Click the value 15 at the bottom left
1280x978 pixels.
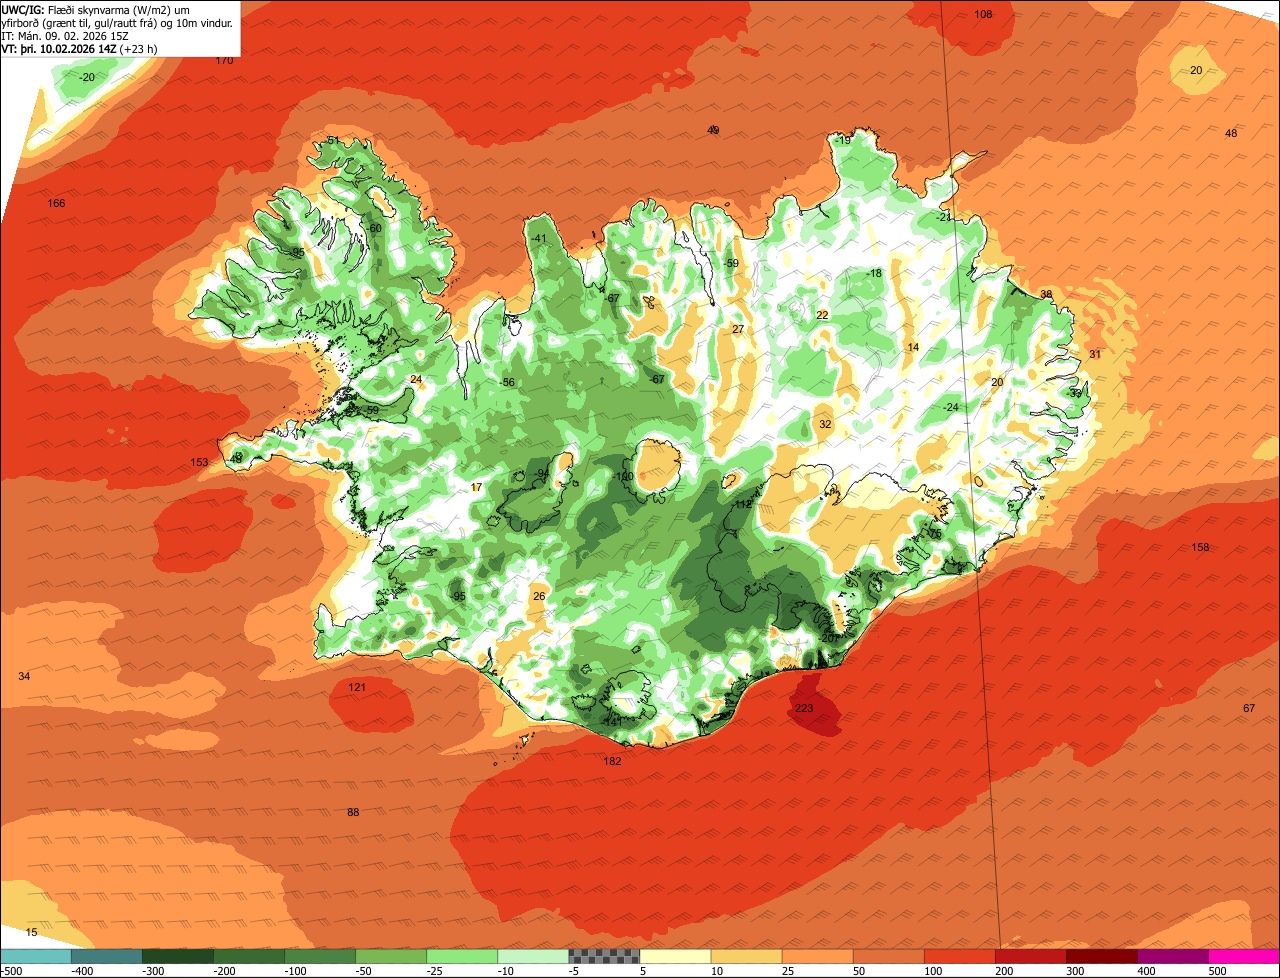click(31, 932)
